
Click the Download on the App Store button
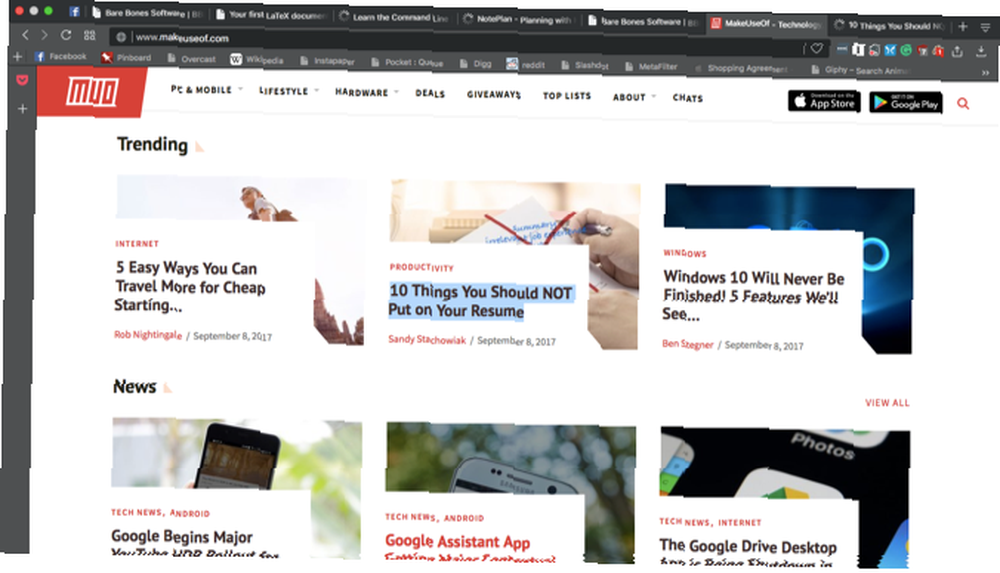coord(824,101)
